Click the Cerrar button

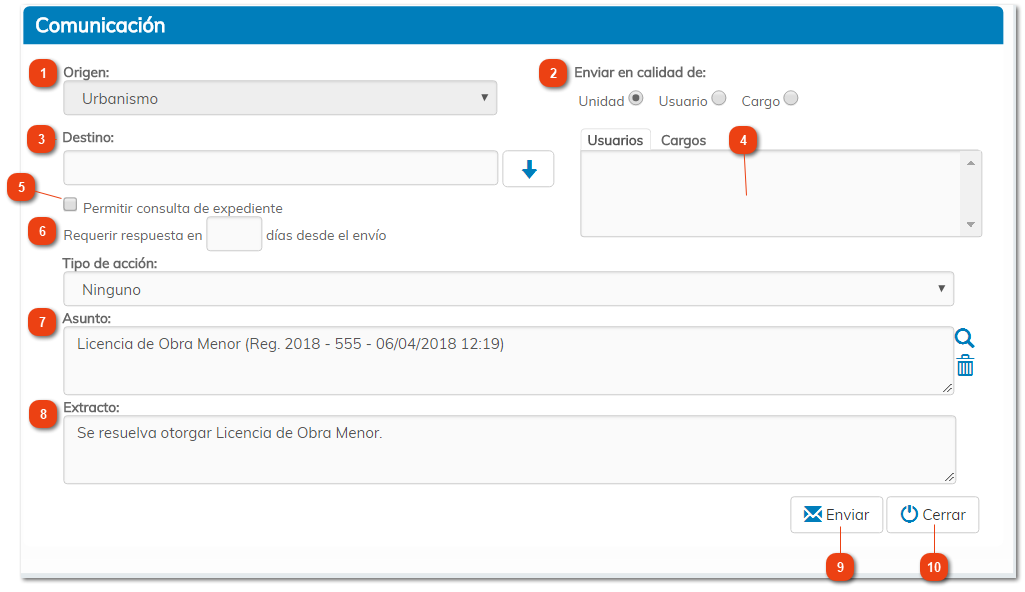[933, 514]
